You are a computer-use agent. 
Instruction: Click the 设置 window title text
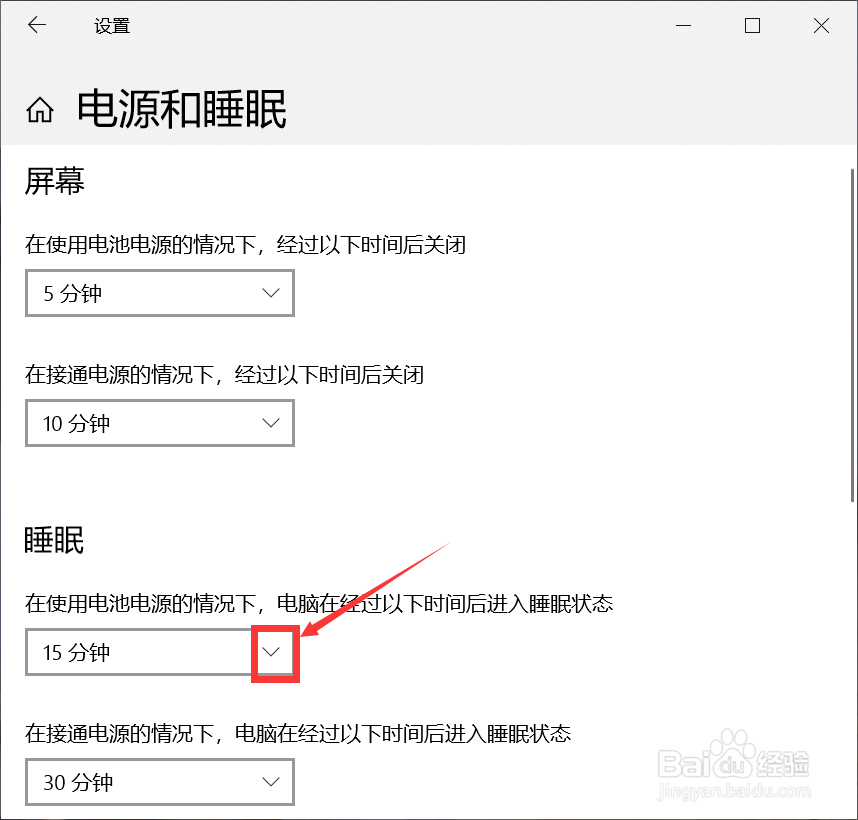tap(112, 26)
